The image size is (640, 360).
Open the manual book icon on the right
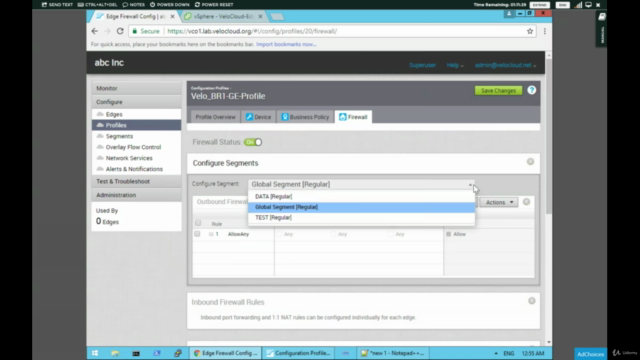coord(602,17)
